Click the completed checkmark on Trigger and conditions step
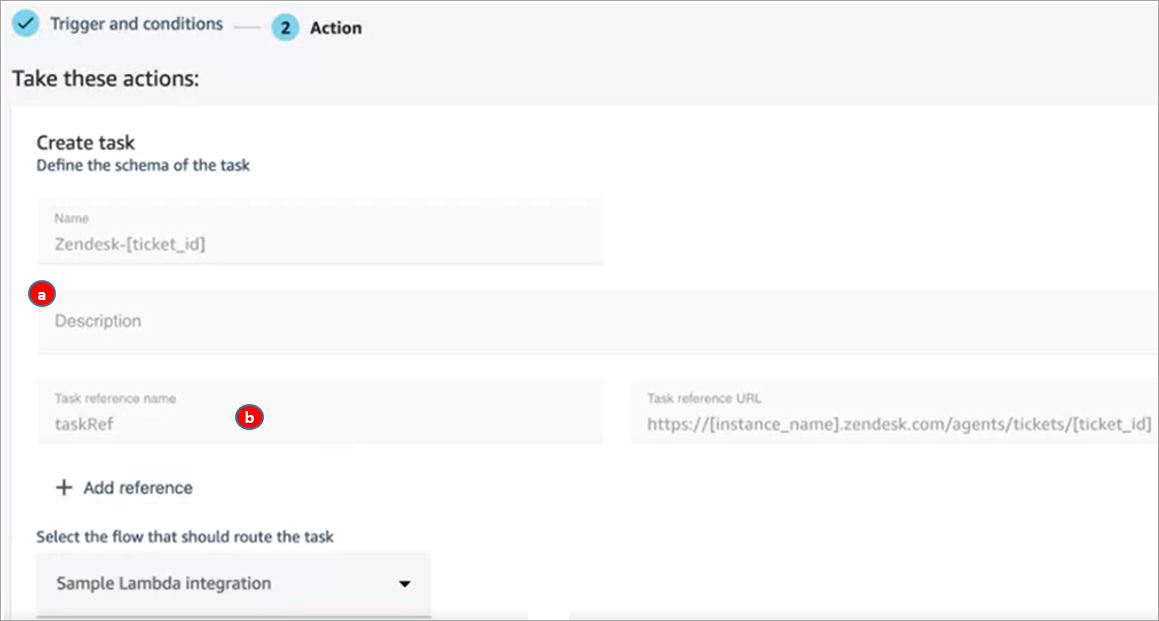 click(x=25, y=23)
